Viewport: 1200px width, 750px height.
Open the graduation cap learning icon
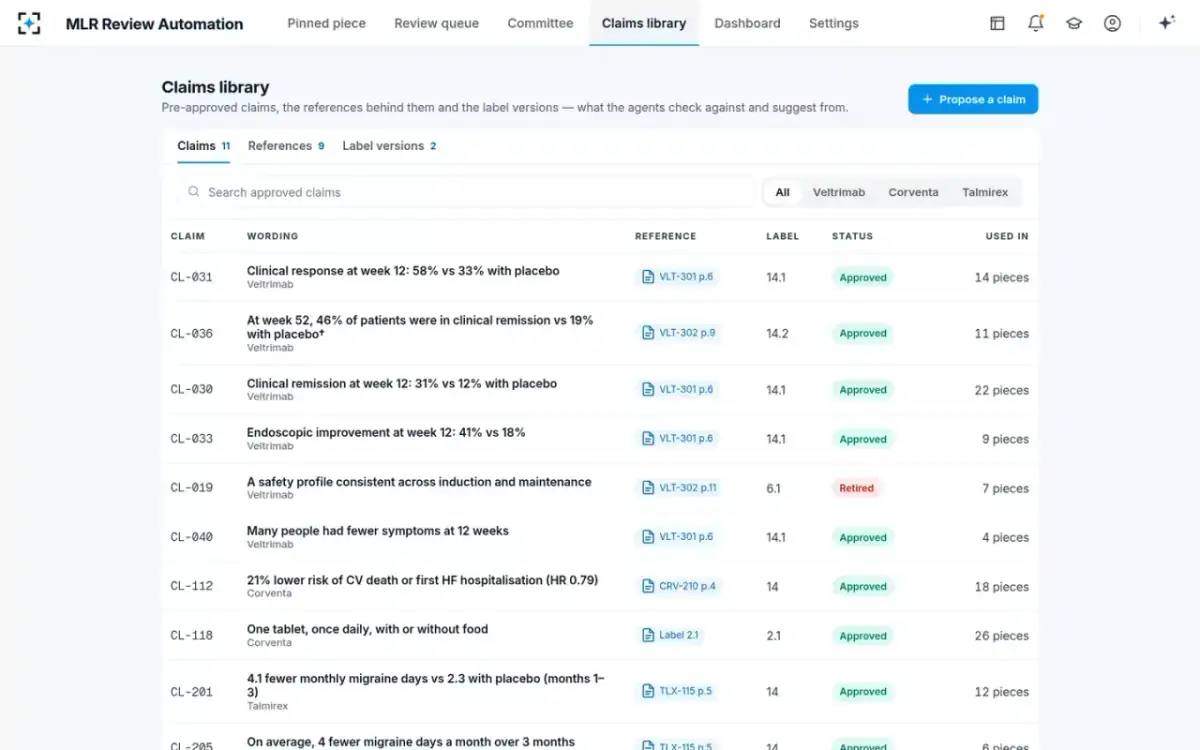pyautogui.click(x=1074, y=23)
